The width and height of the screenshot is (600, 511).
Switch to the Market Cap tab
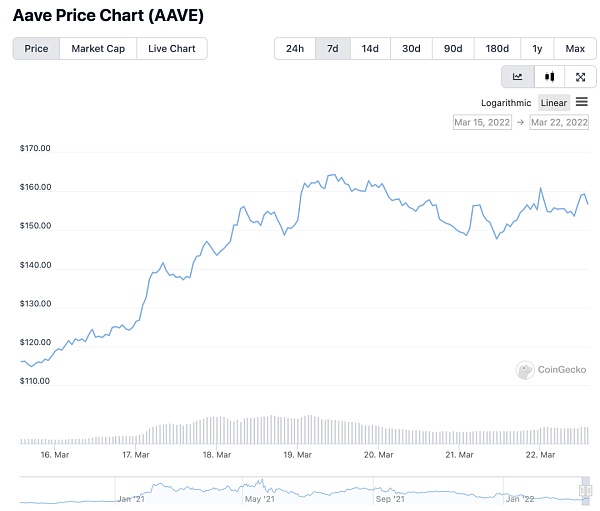98,48
